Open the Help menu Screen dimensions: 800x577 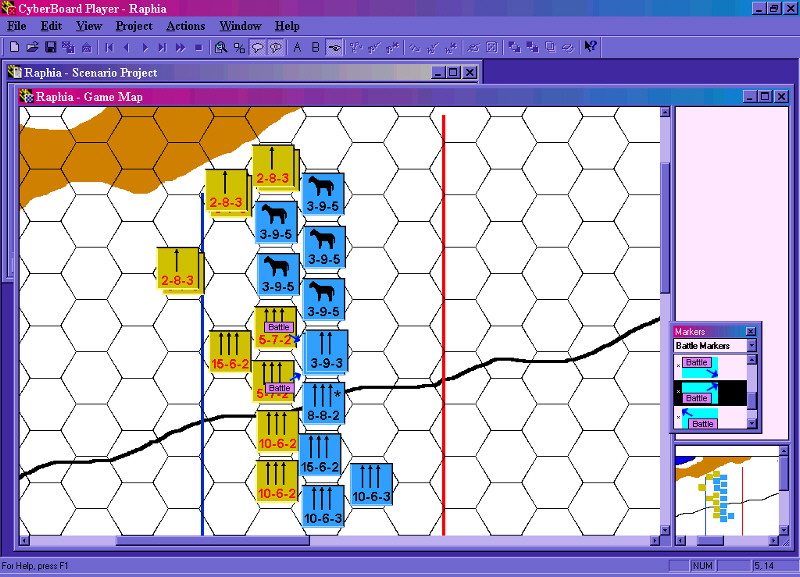pyautogui.click(x=287, y=26)
